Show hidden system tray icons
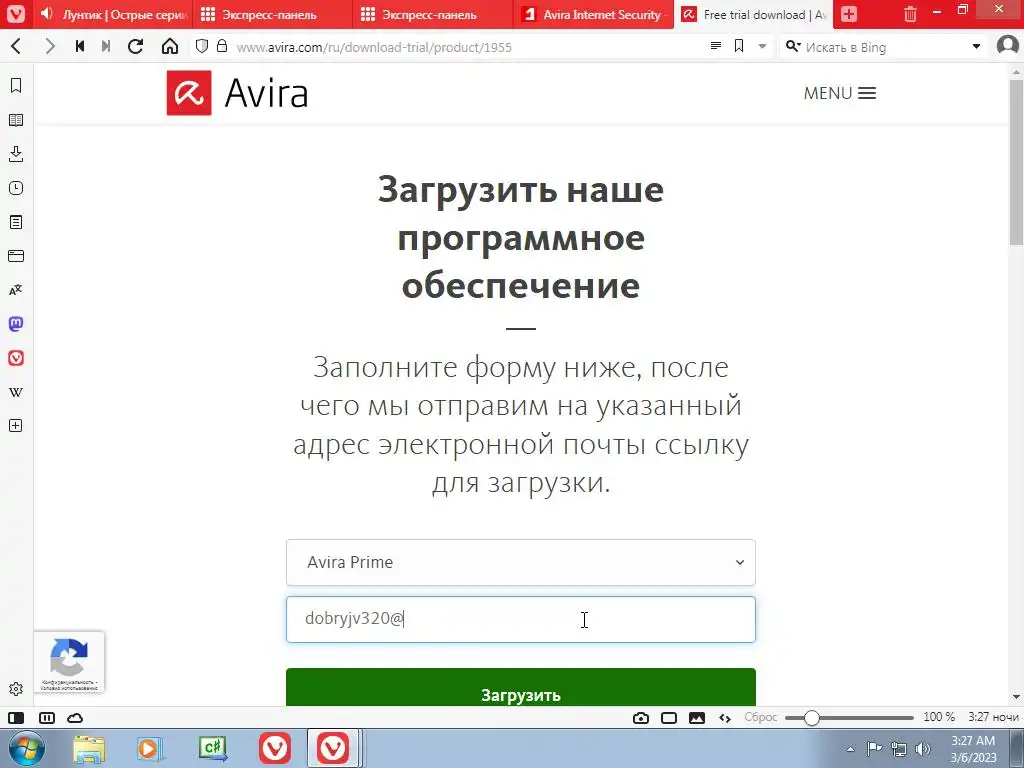 (850, 749)
